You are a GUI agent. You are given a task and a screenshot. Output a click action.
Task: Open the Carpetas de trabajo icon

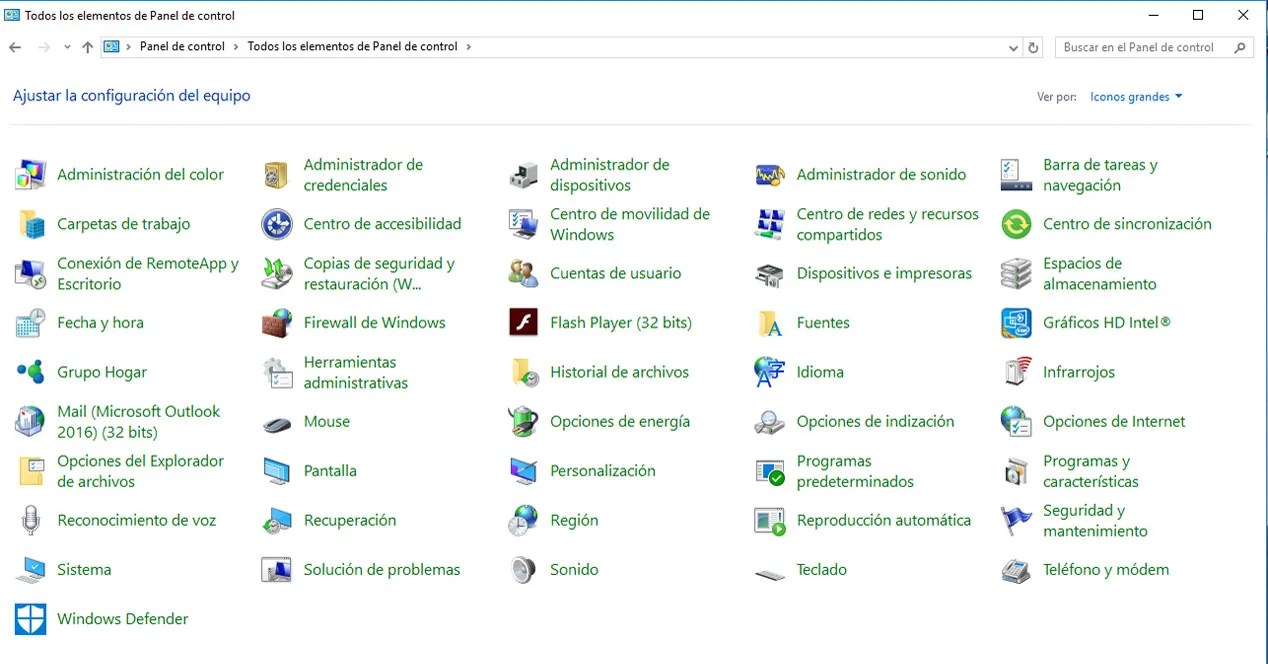[31, 224]
